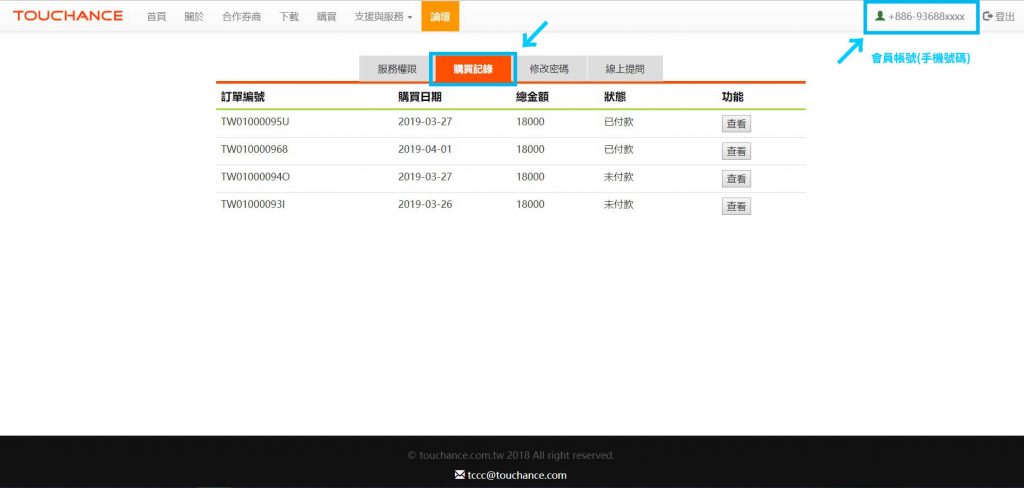
Task: Switch to the 修改密碼 tab
Action: [x=549, y=69]
